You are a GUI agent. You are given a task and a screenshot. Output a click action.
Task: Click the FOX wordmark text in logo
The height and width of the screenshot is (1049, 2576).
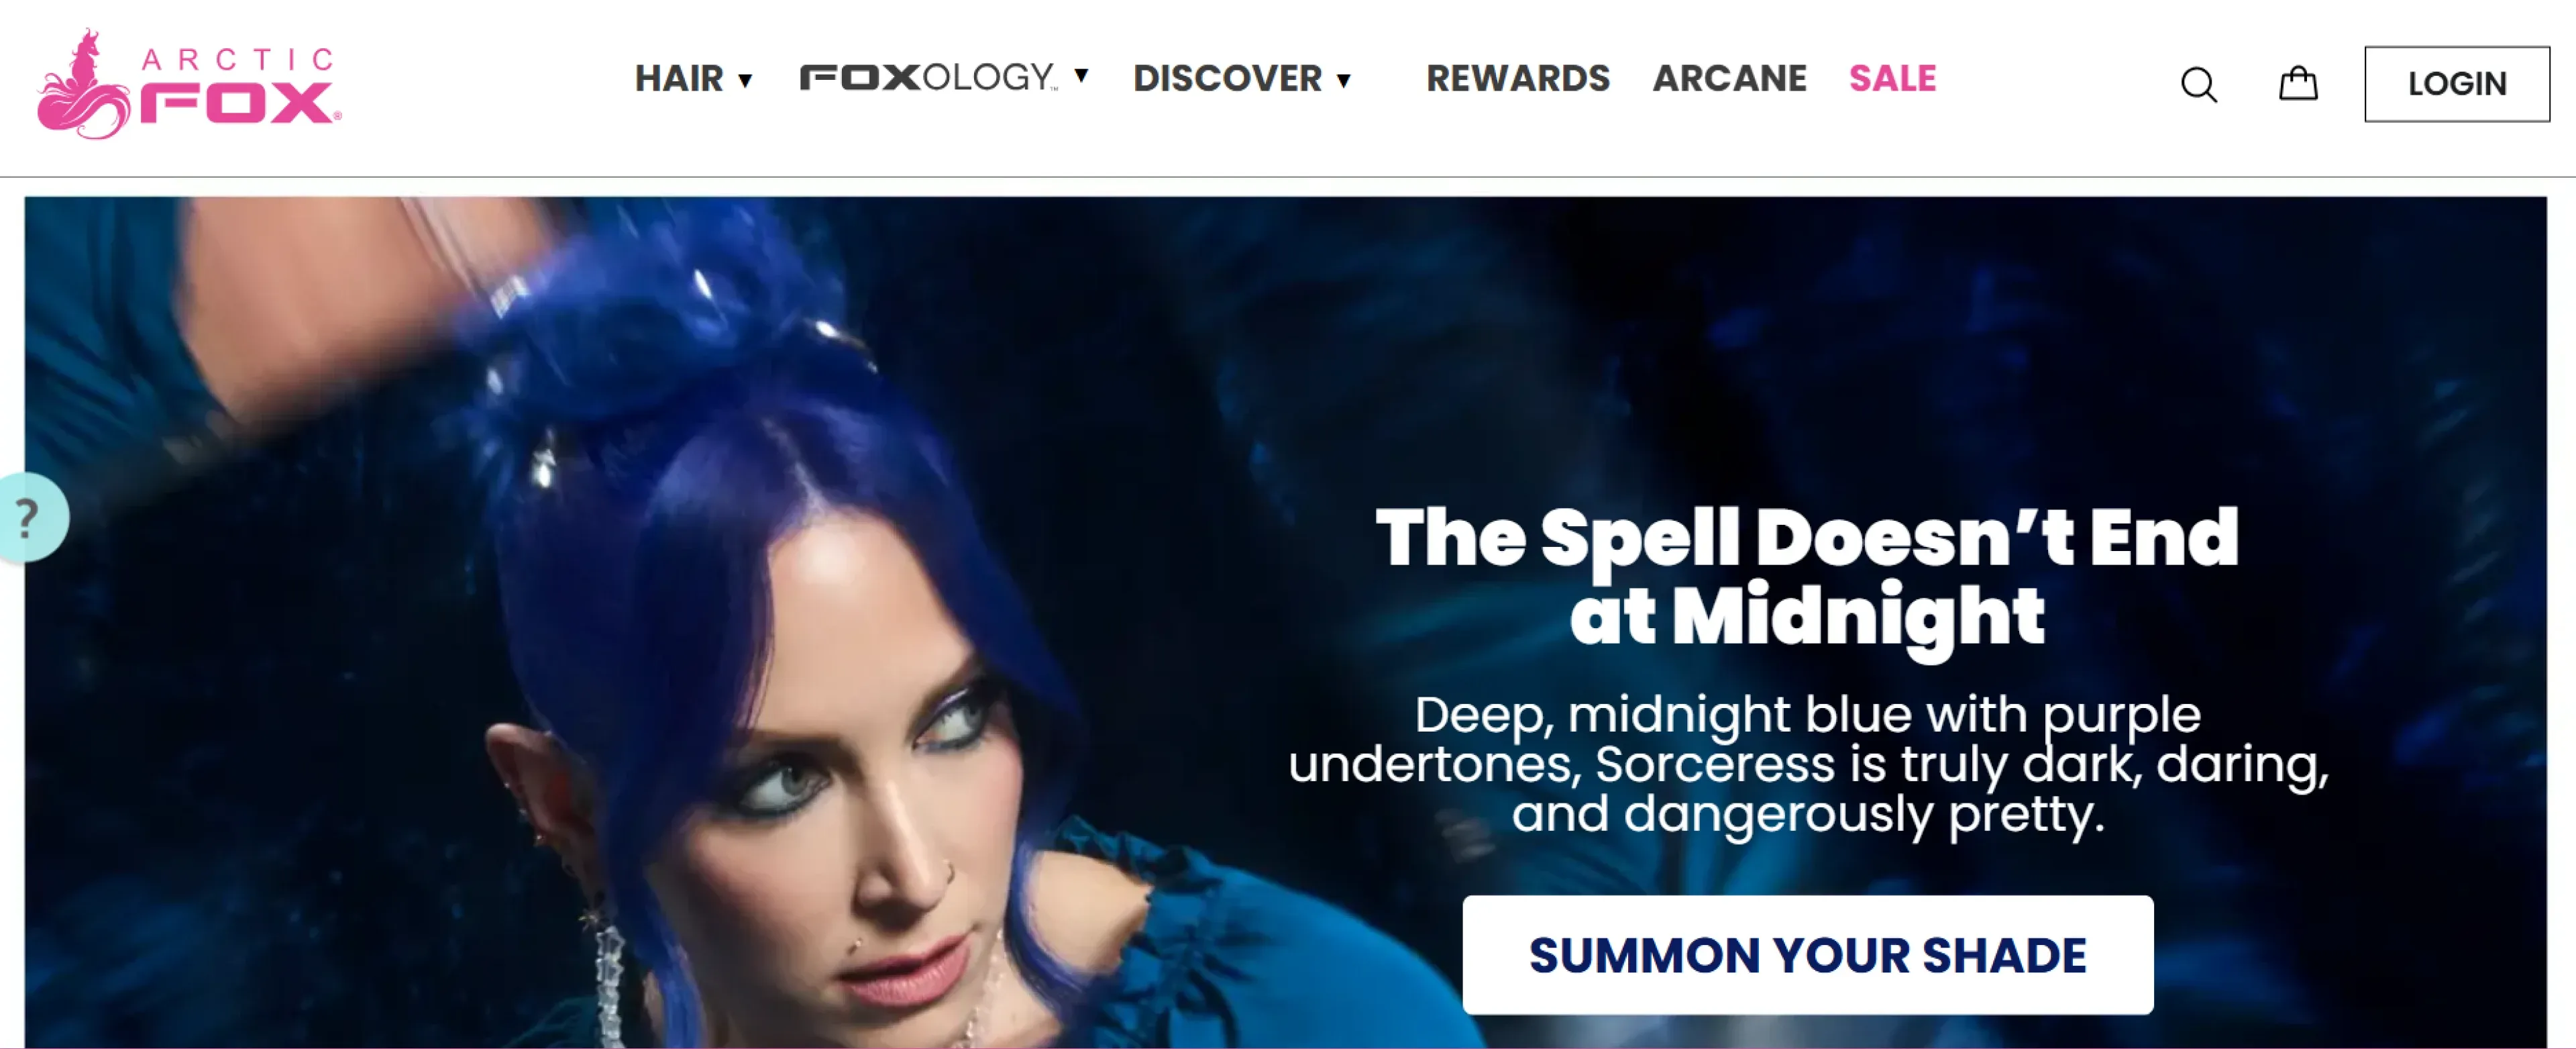point(237,103)
